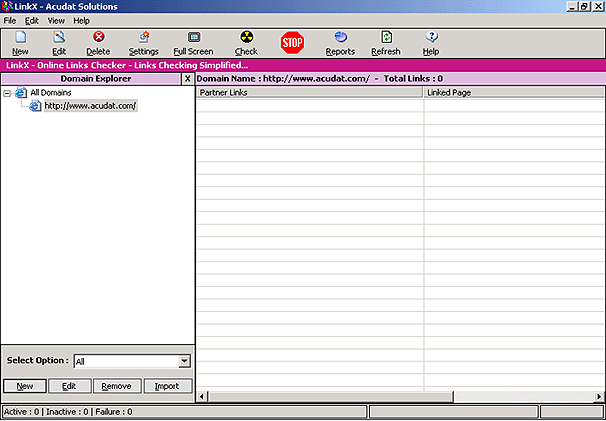Screen dimensions: 606x421
Task: Collapse the All Domains tree node
Action: point(7,93)
